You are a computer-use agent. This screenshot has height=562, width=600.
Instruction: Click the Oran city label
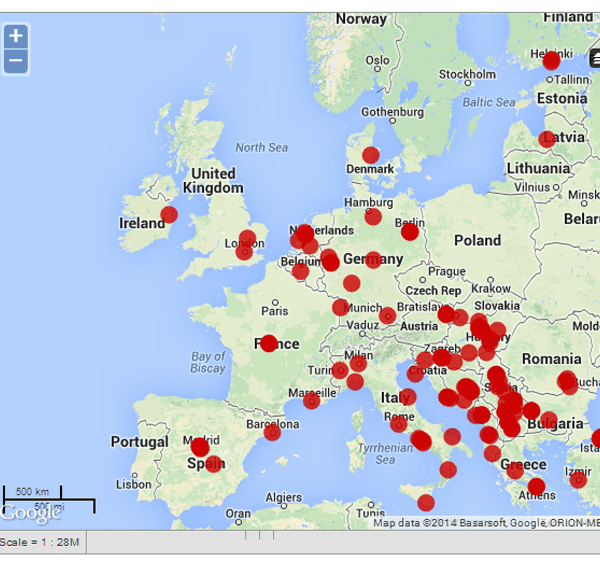[238, 513]
